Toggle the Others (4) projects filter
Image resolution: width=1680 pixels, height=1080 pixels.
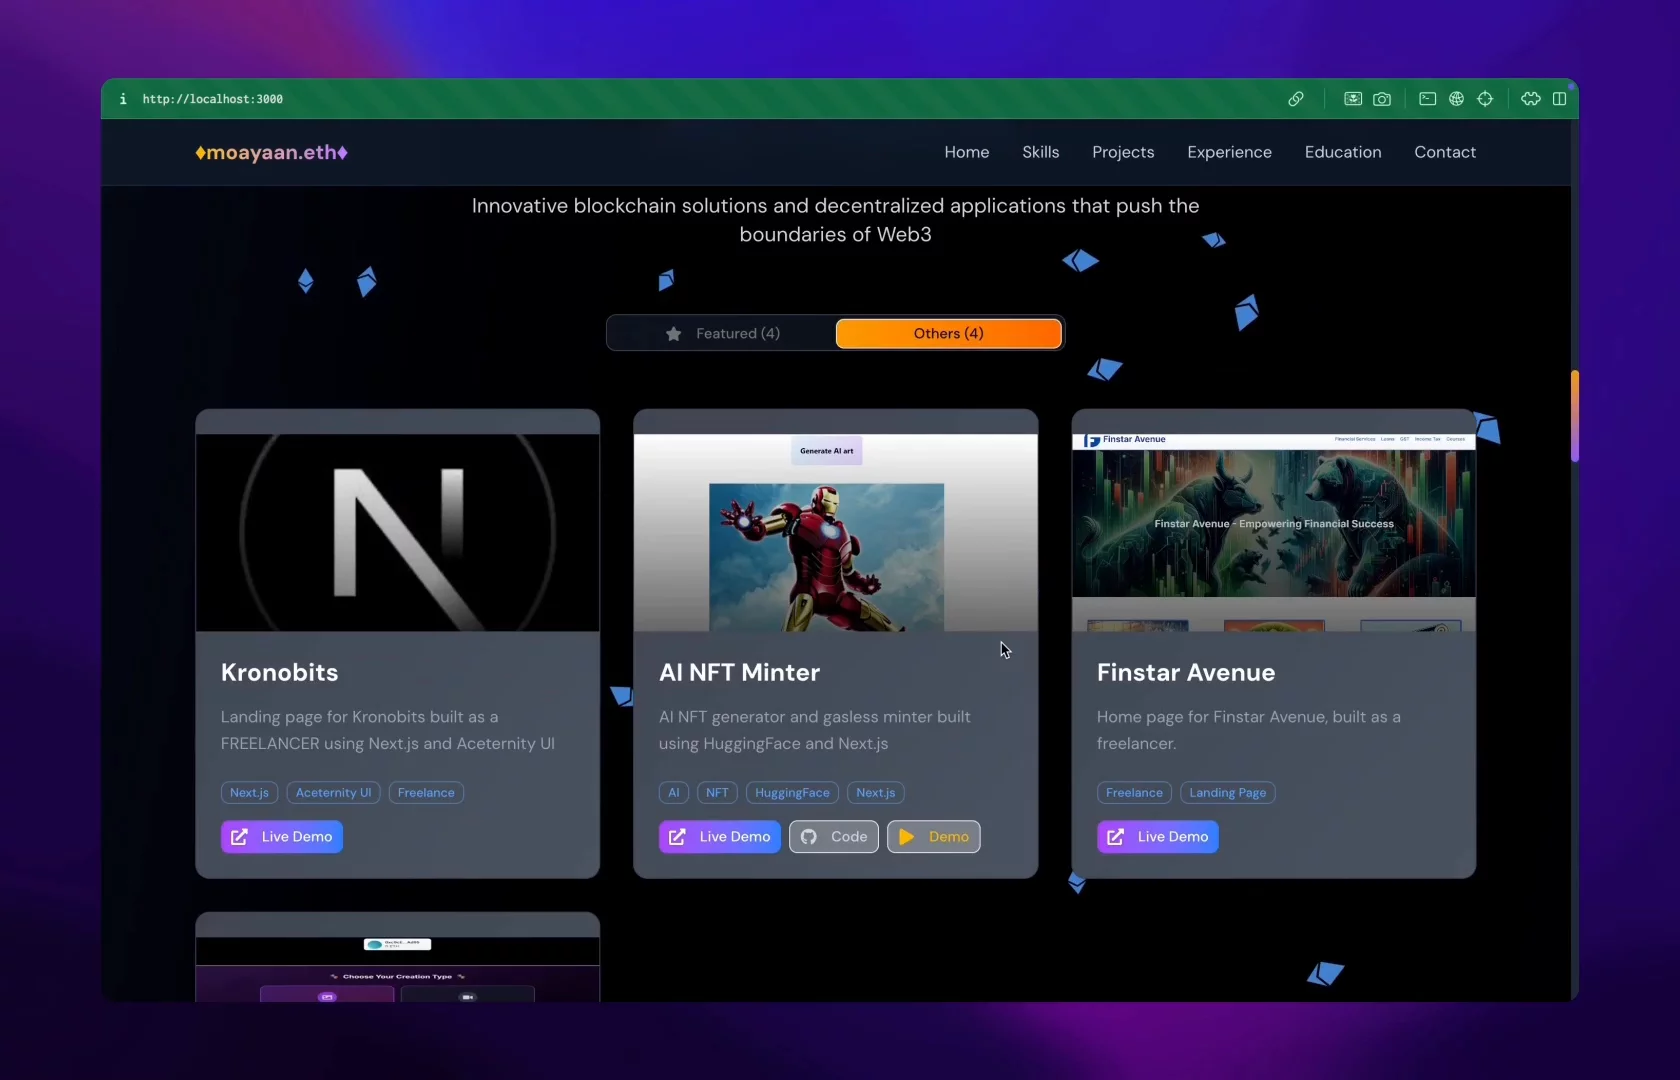coord(947,333)
